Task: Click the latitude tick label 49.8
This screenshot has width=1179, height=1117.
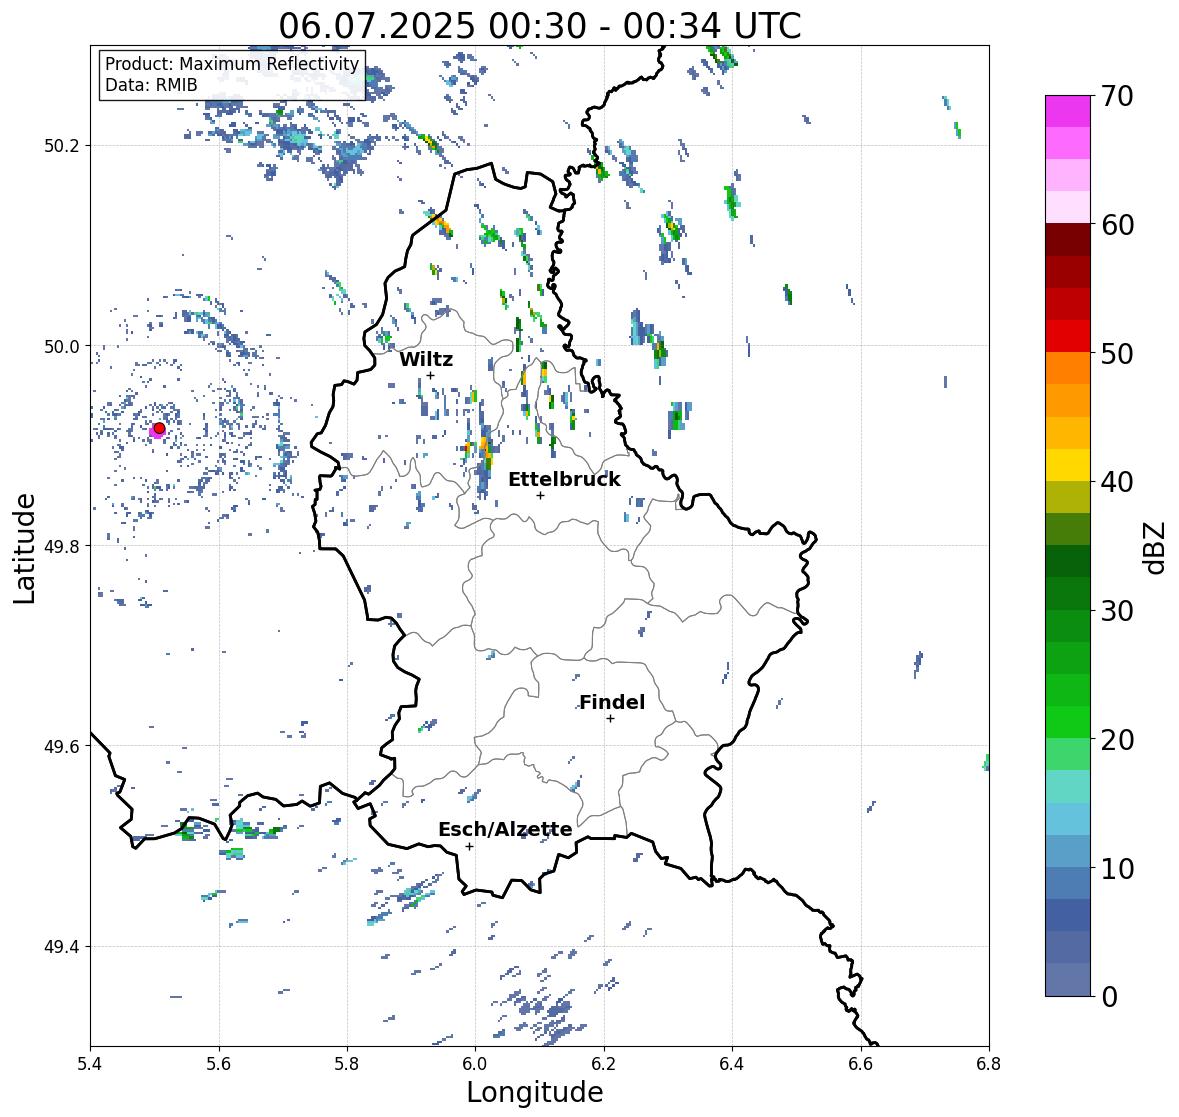Action: pos(62,546)
